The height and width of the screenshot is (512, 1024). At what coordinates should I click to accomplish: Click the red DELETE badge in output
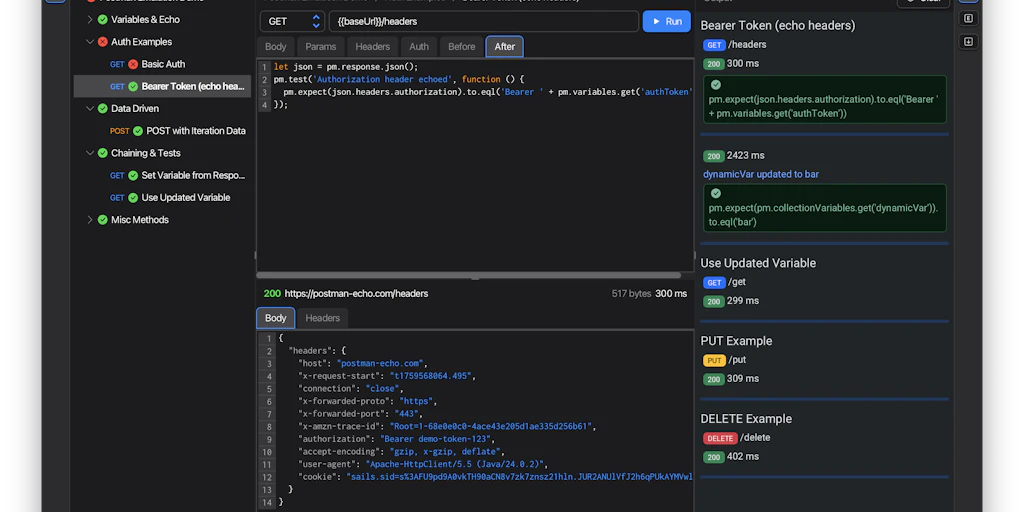coord(720,438)
